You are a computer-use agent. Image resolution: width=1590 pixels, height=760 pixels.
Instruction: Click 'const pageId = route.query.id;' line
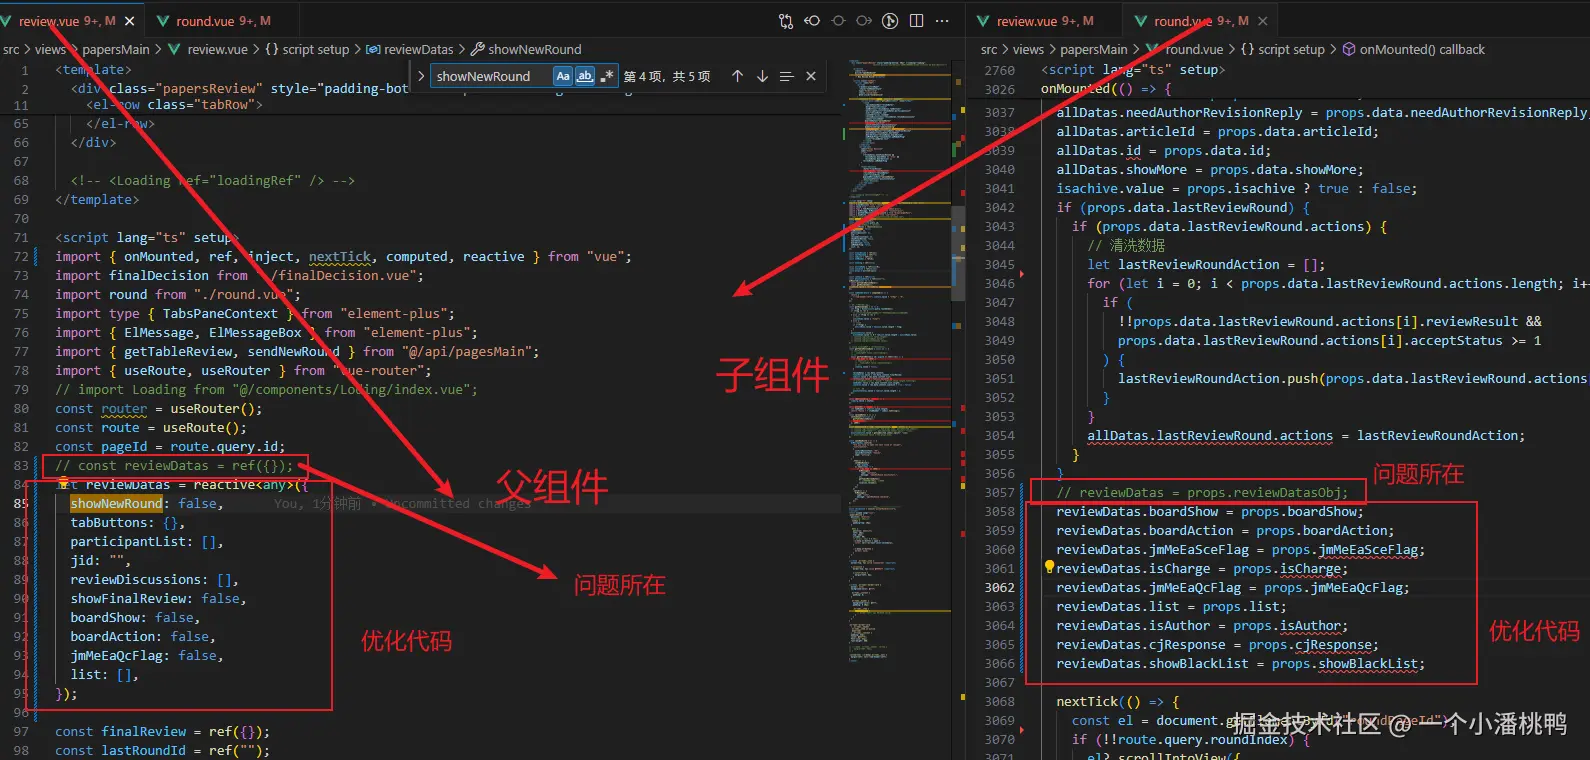pyautogui.click(x=170, y=447)
